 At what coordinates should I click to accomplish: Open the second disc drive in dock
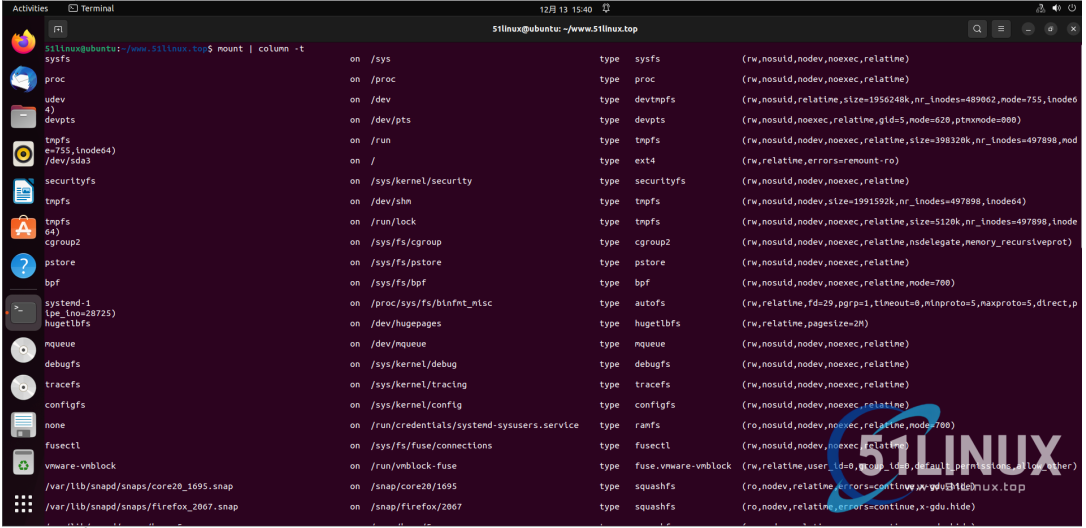pyautogui.click(x=24, y=387)
